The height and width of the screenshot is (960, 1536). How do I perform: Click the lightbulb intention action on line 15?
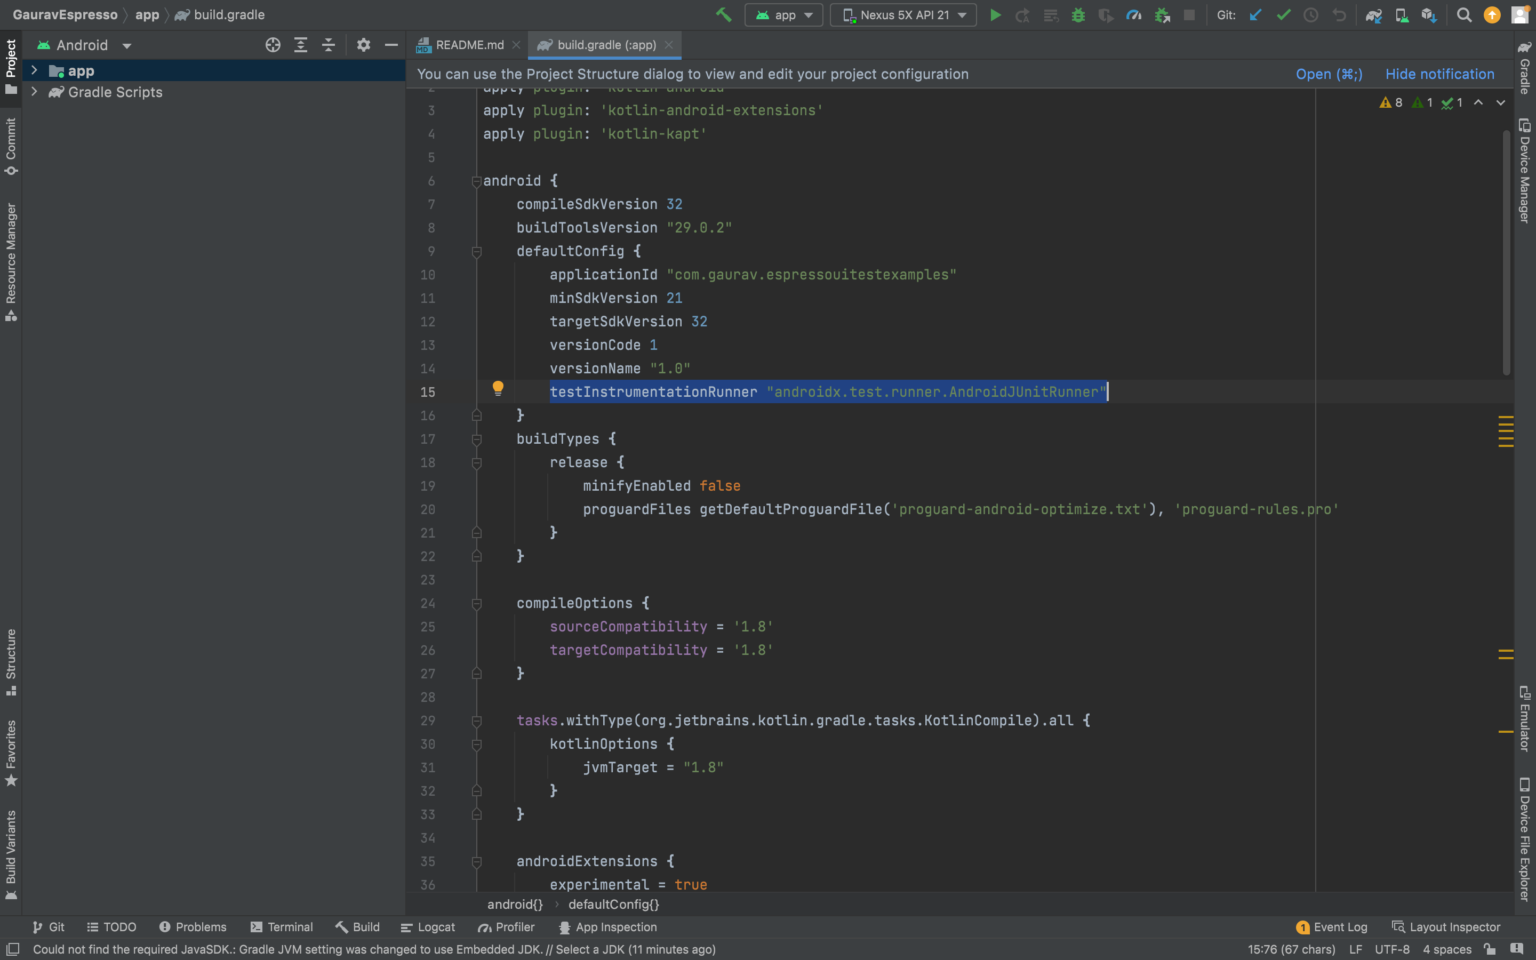[x=498, y=388]
